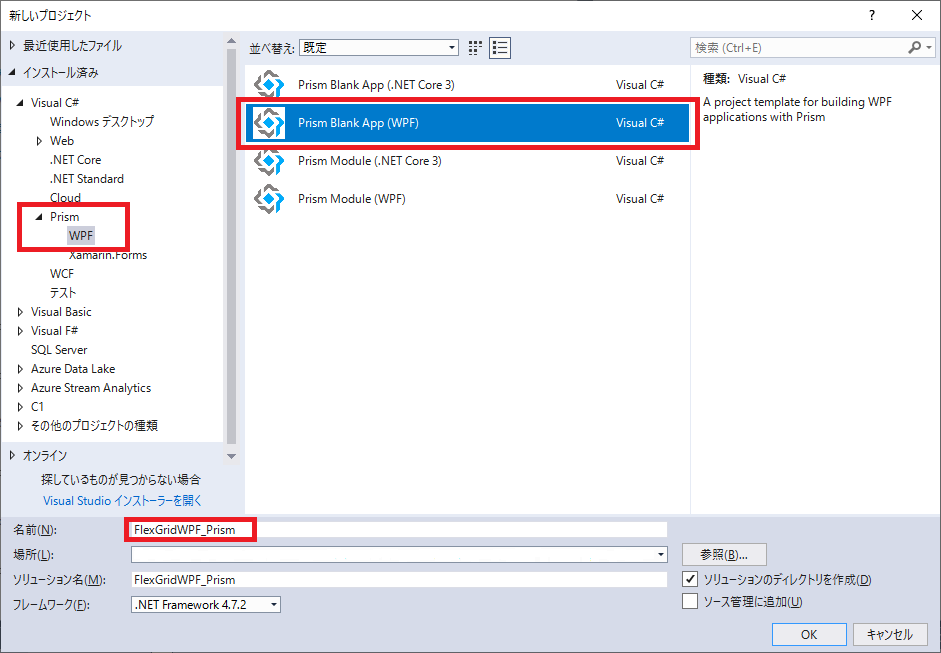The image size is (941, 653).
Task: Click the Prism Blank App (WPF) template icon
Action: click(269, 122)
